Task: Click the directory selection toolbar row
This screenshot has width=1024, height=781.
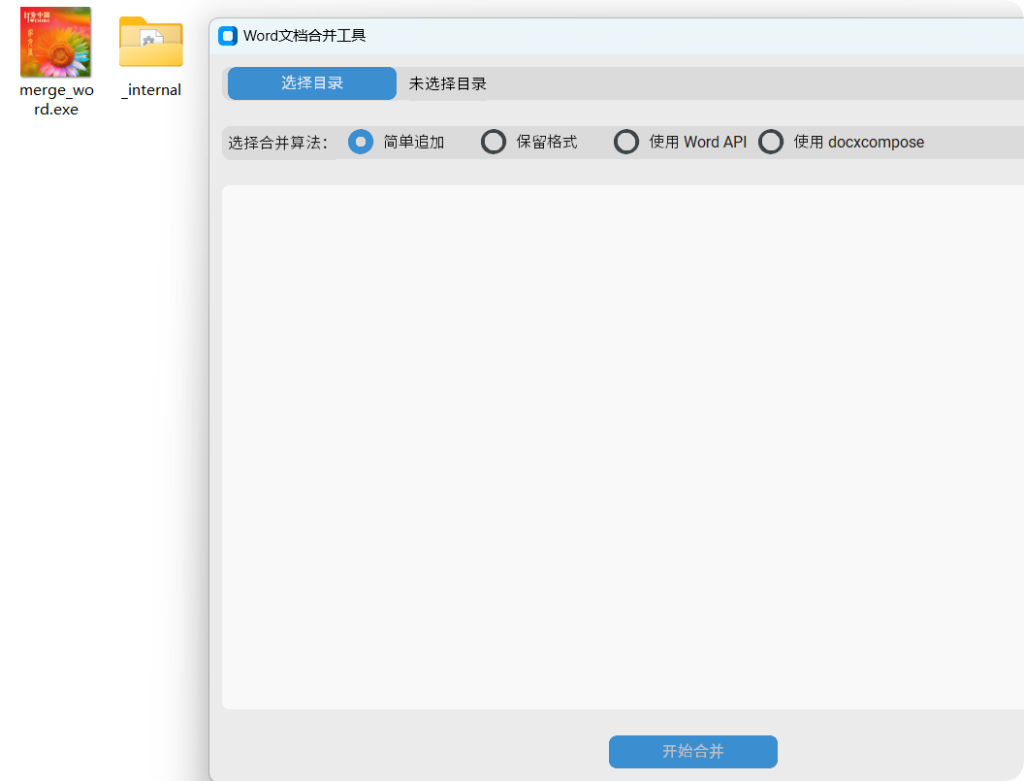Action: [x=700, y=83]
